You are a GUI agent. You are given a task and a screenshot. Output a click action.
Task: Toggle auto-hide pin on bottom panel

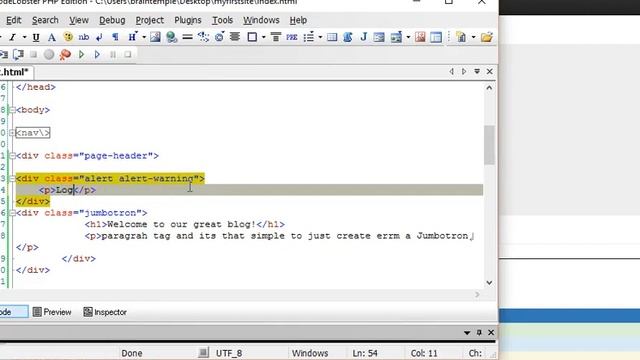(479, 333)
